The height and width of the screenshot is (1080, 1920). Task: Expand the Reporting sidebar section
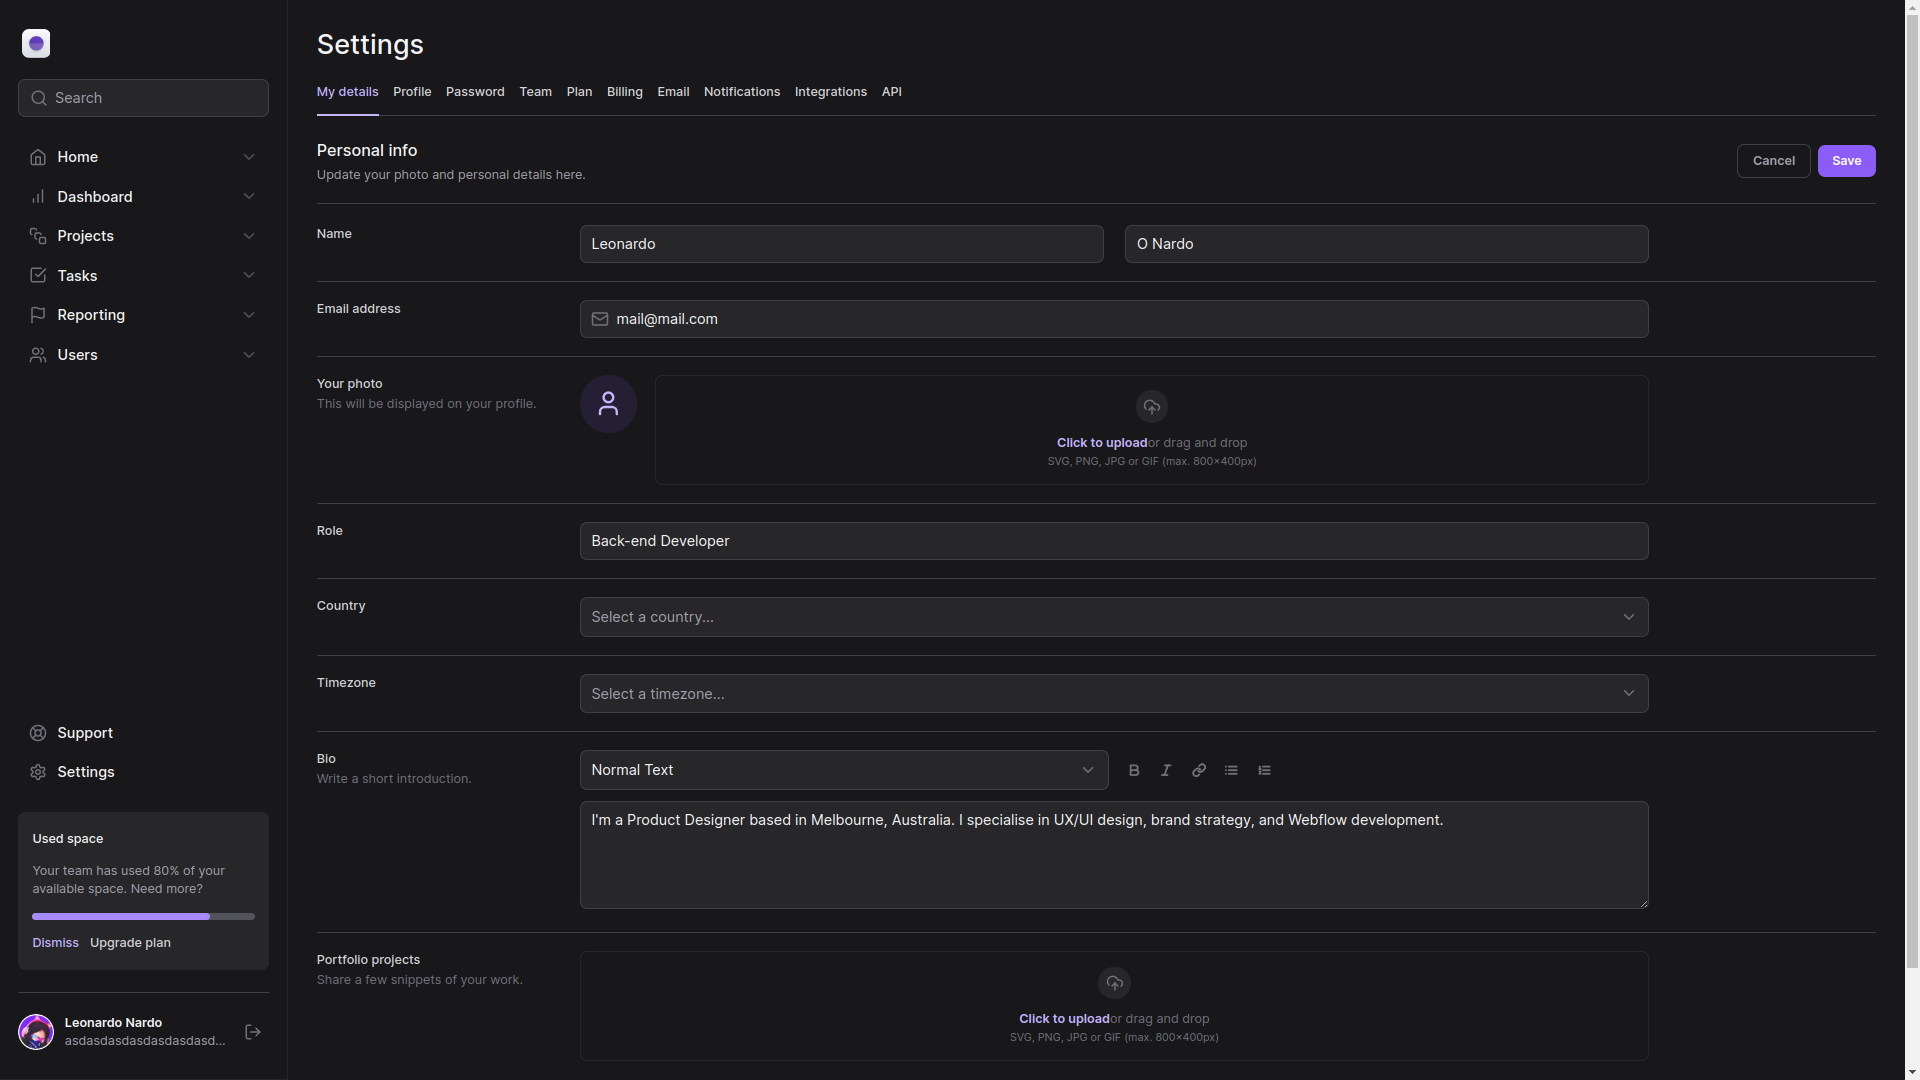coord(143,315)
